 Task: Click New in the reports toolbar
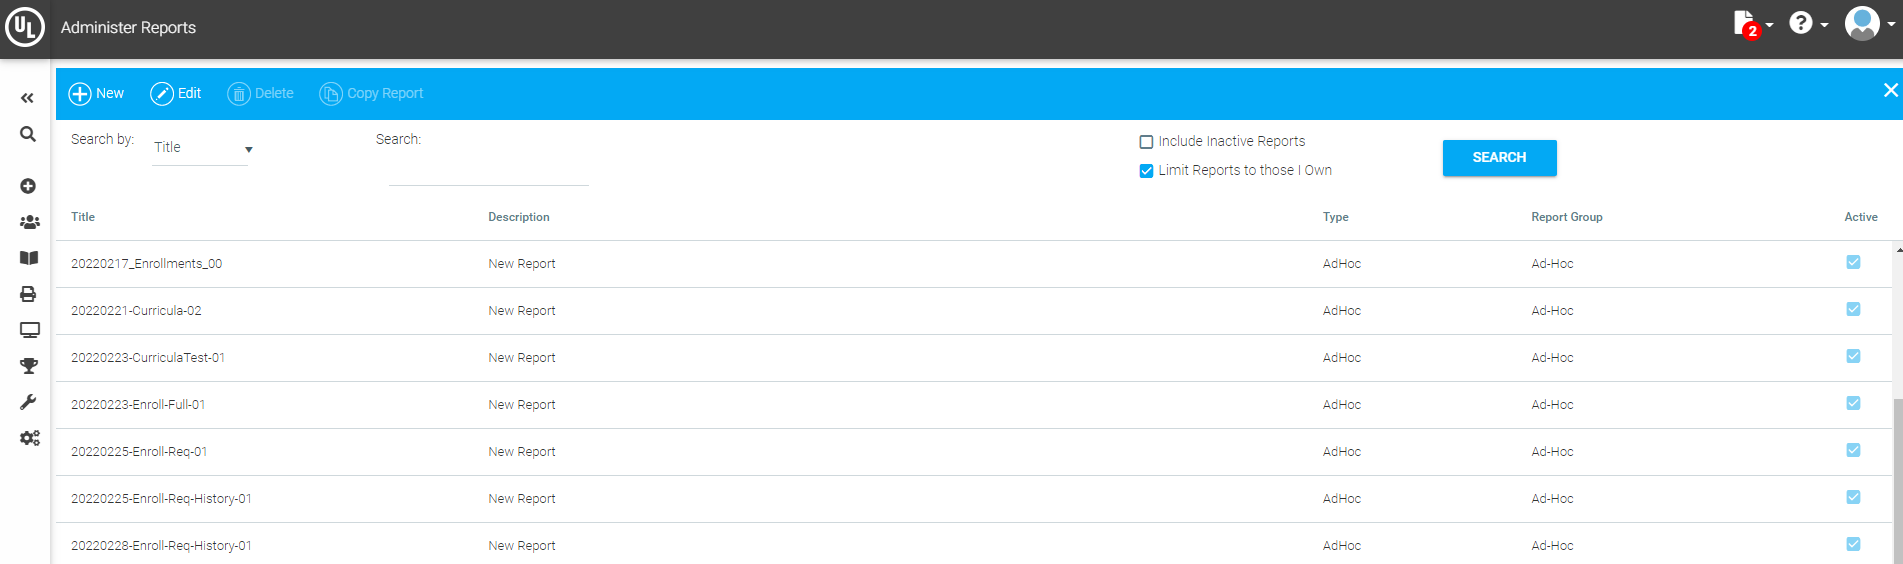pyautogui.click(x=96, y=93)
